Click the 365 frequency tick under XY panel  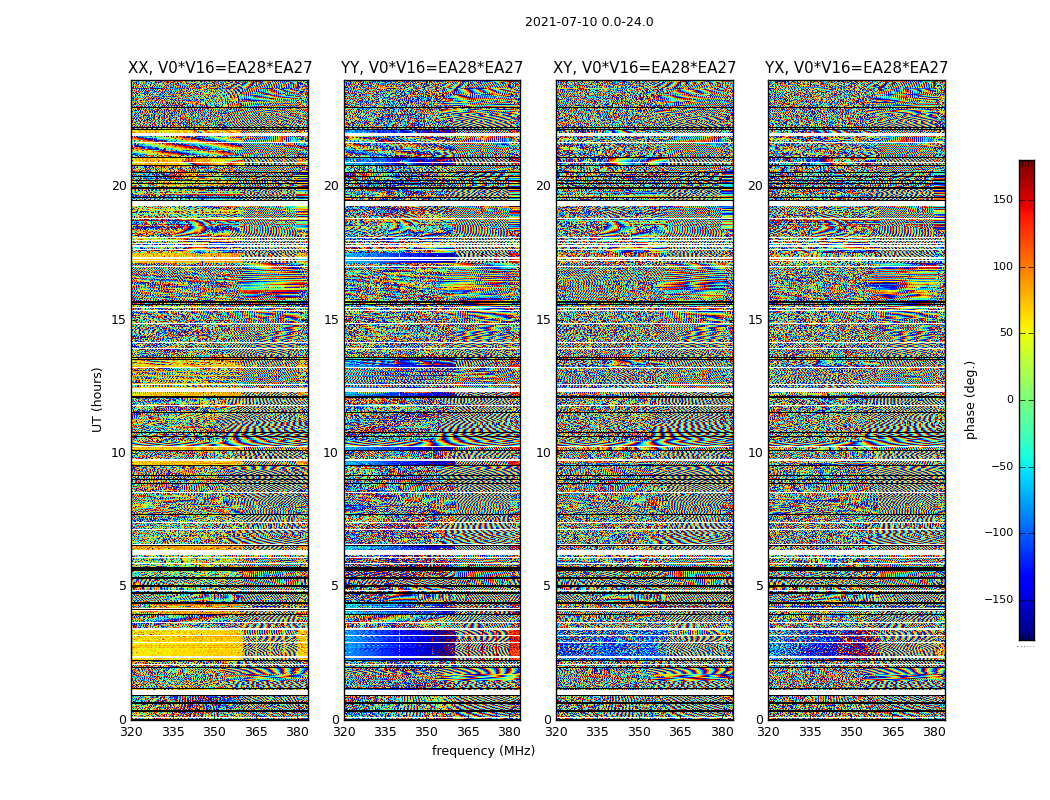pos(680,732)
